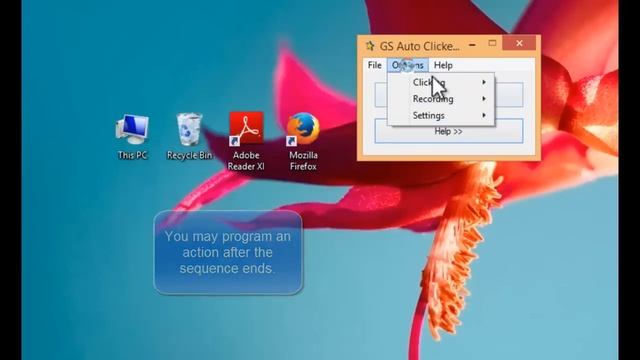Viewport: 640px width, 360px height.
Task: Click the GS Auto Clicker title icon
Action: click(x=370, y=46)
